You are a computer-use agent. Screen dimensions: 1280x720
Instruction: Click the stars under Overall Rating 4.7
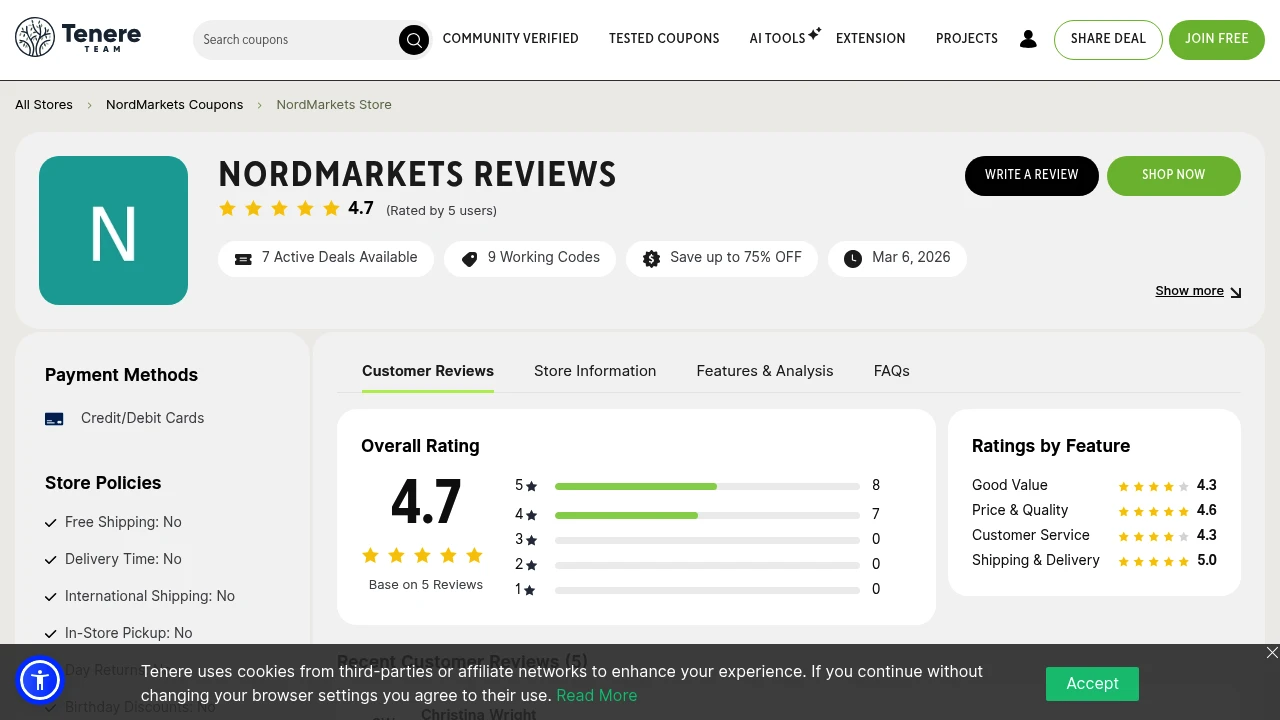(x=422, y=555)
